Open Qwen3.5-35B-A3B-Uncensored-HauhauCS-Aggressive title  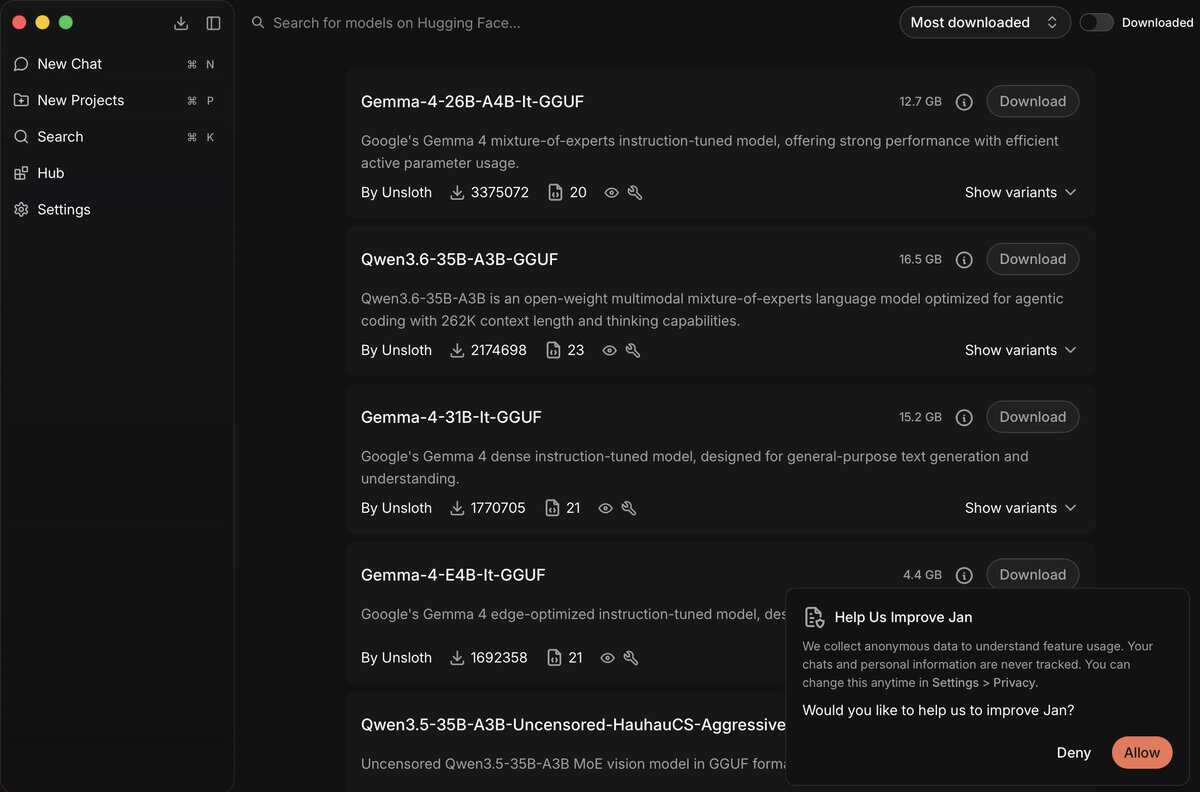click(573, 724)
